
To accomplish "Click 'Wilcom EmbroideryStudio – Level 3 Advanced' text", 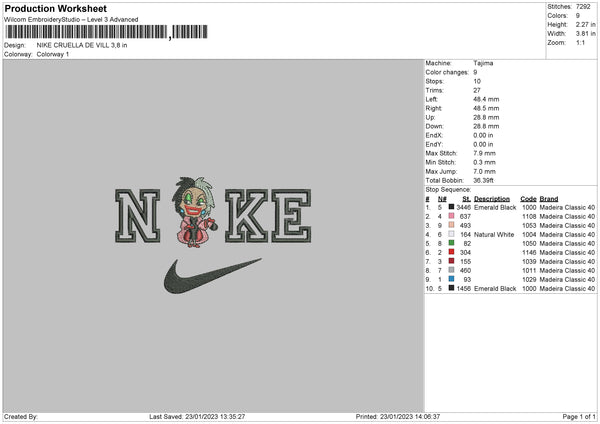I will click(71, 20).
